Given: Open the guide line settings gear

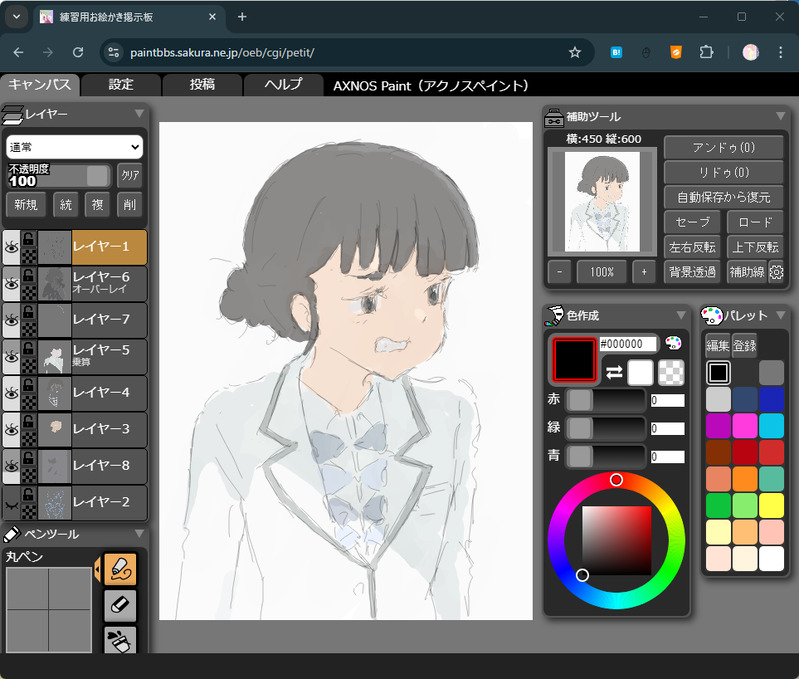Looking at the screenshot, I should coord(776,272).
